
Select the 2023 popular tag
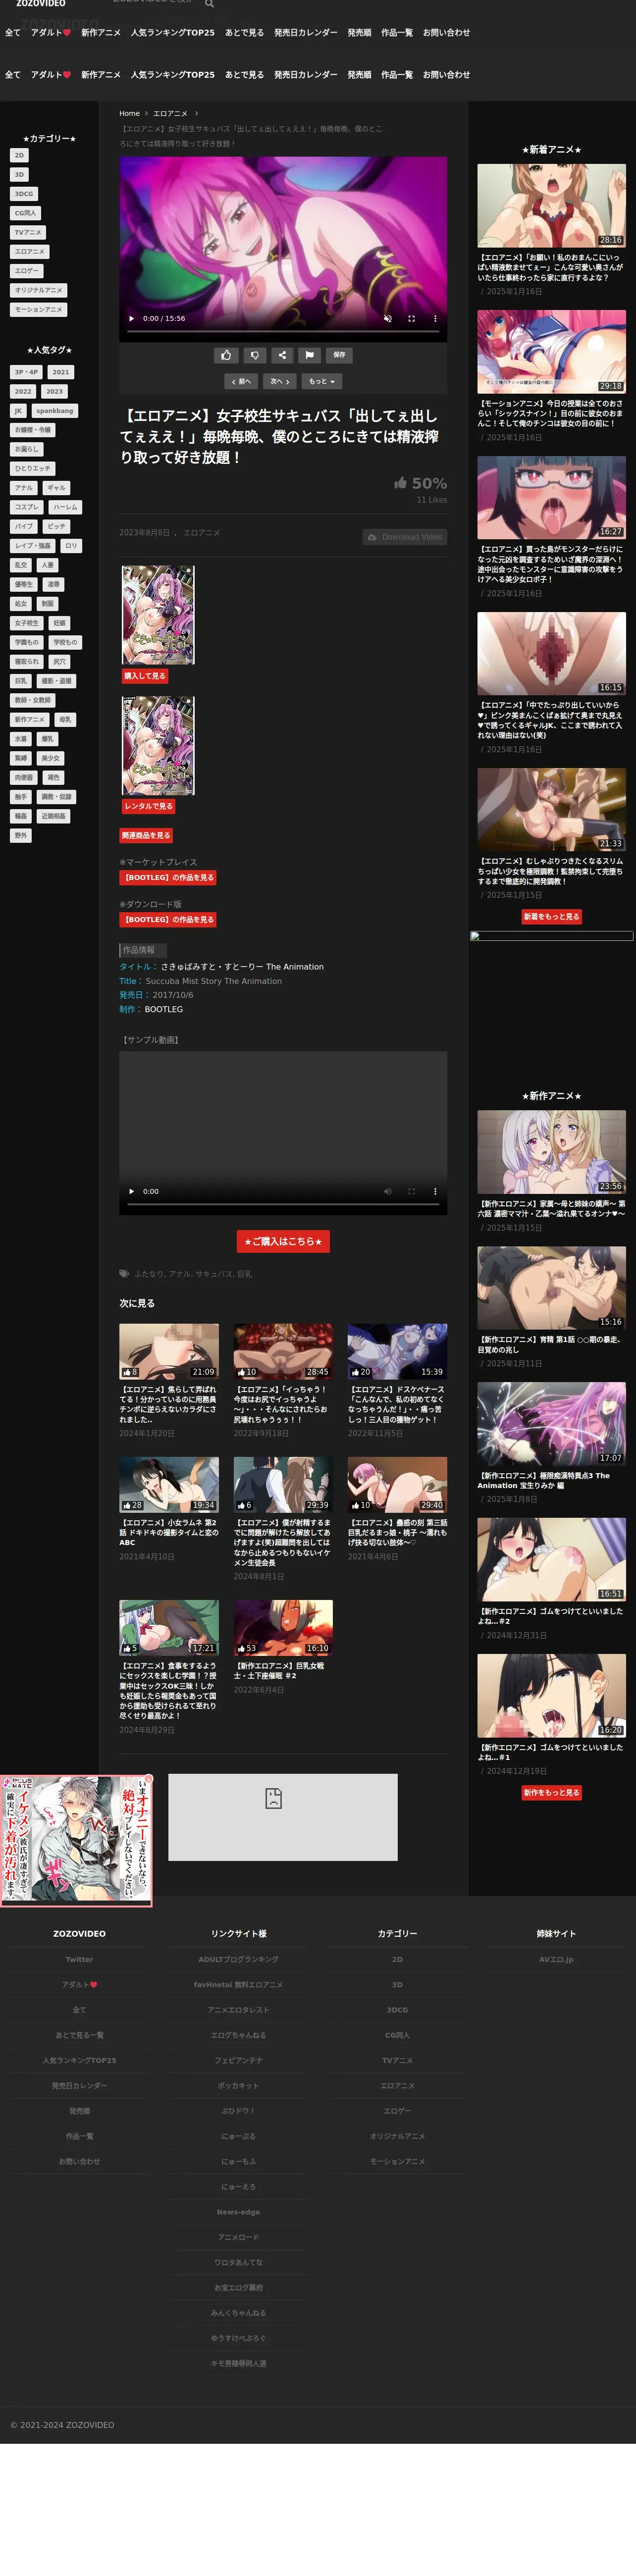(x=54, y=391)
